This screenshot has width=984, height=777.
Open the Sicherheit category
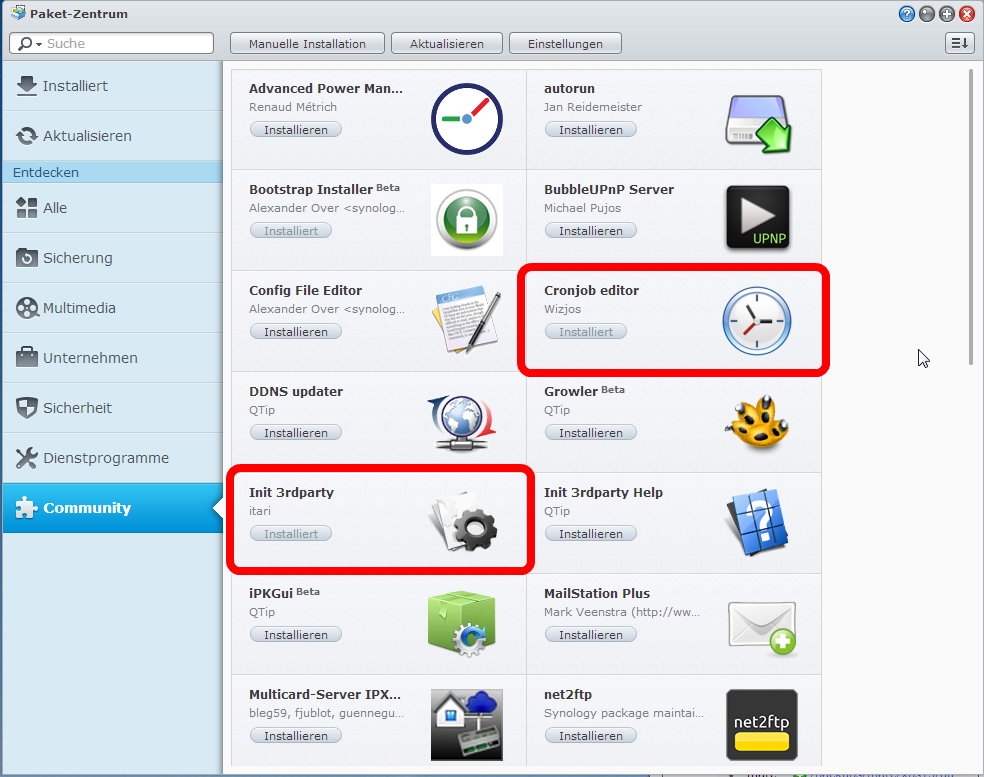(112, 408)
